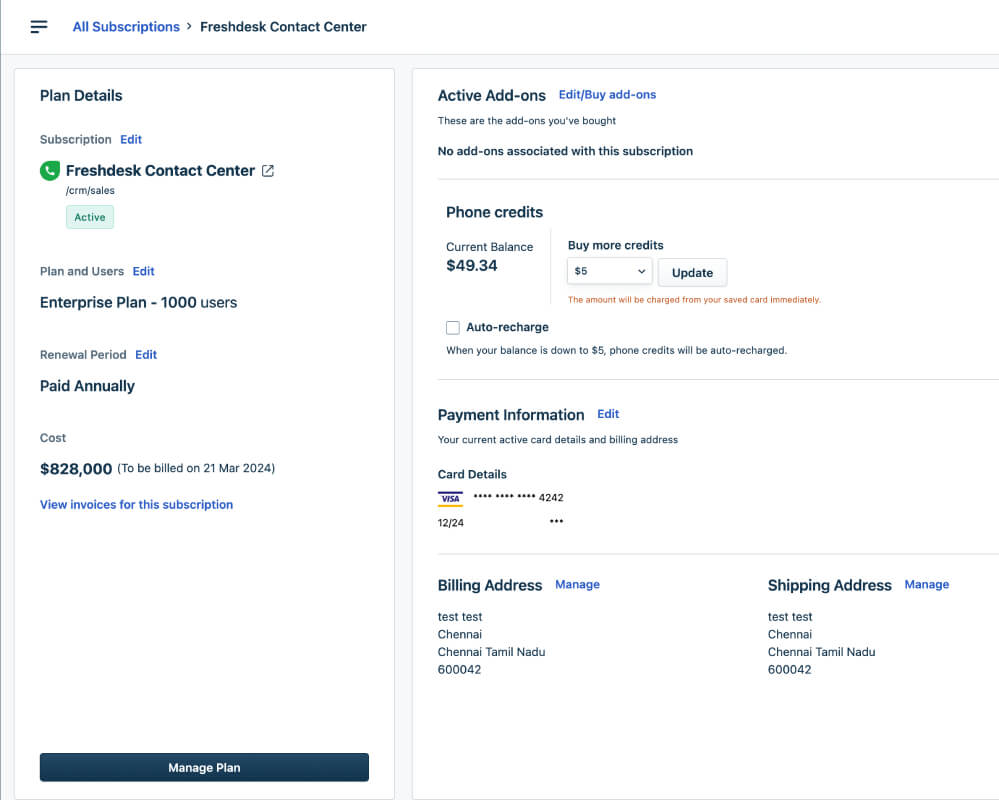Viewport: 999px width, 800px height.
Task: Click the Visa card logo
Action: point(450,498)
